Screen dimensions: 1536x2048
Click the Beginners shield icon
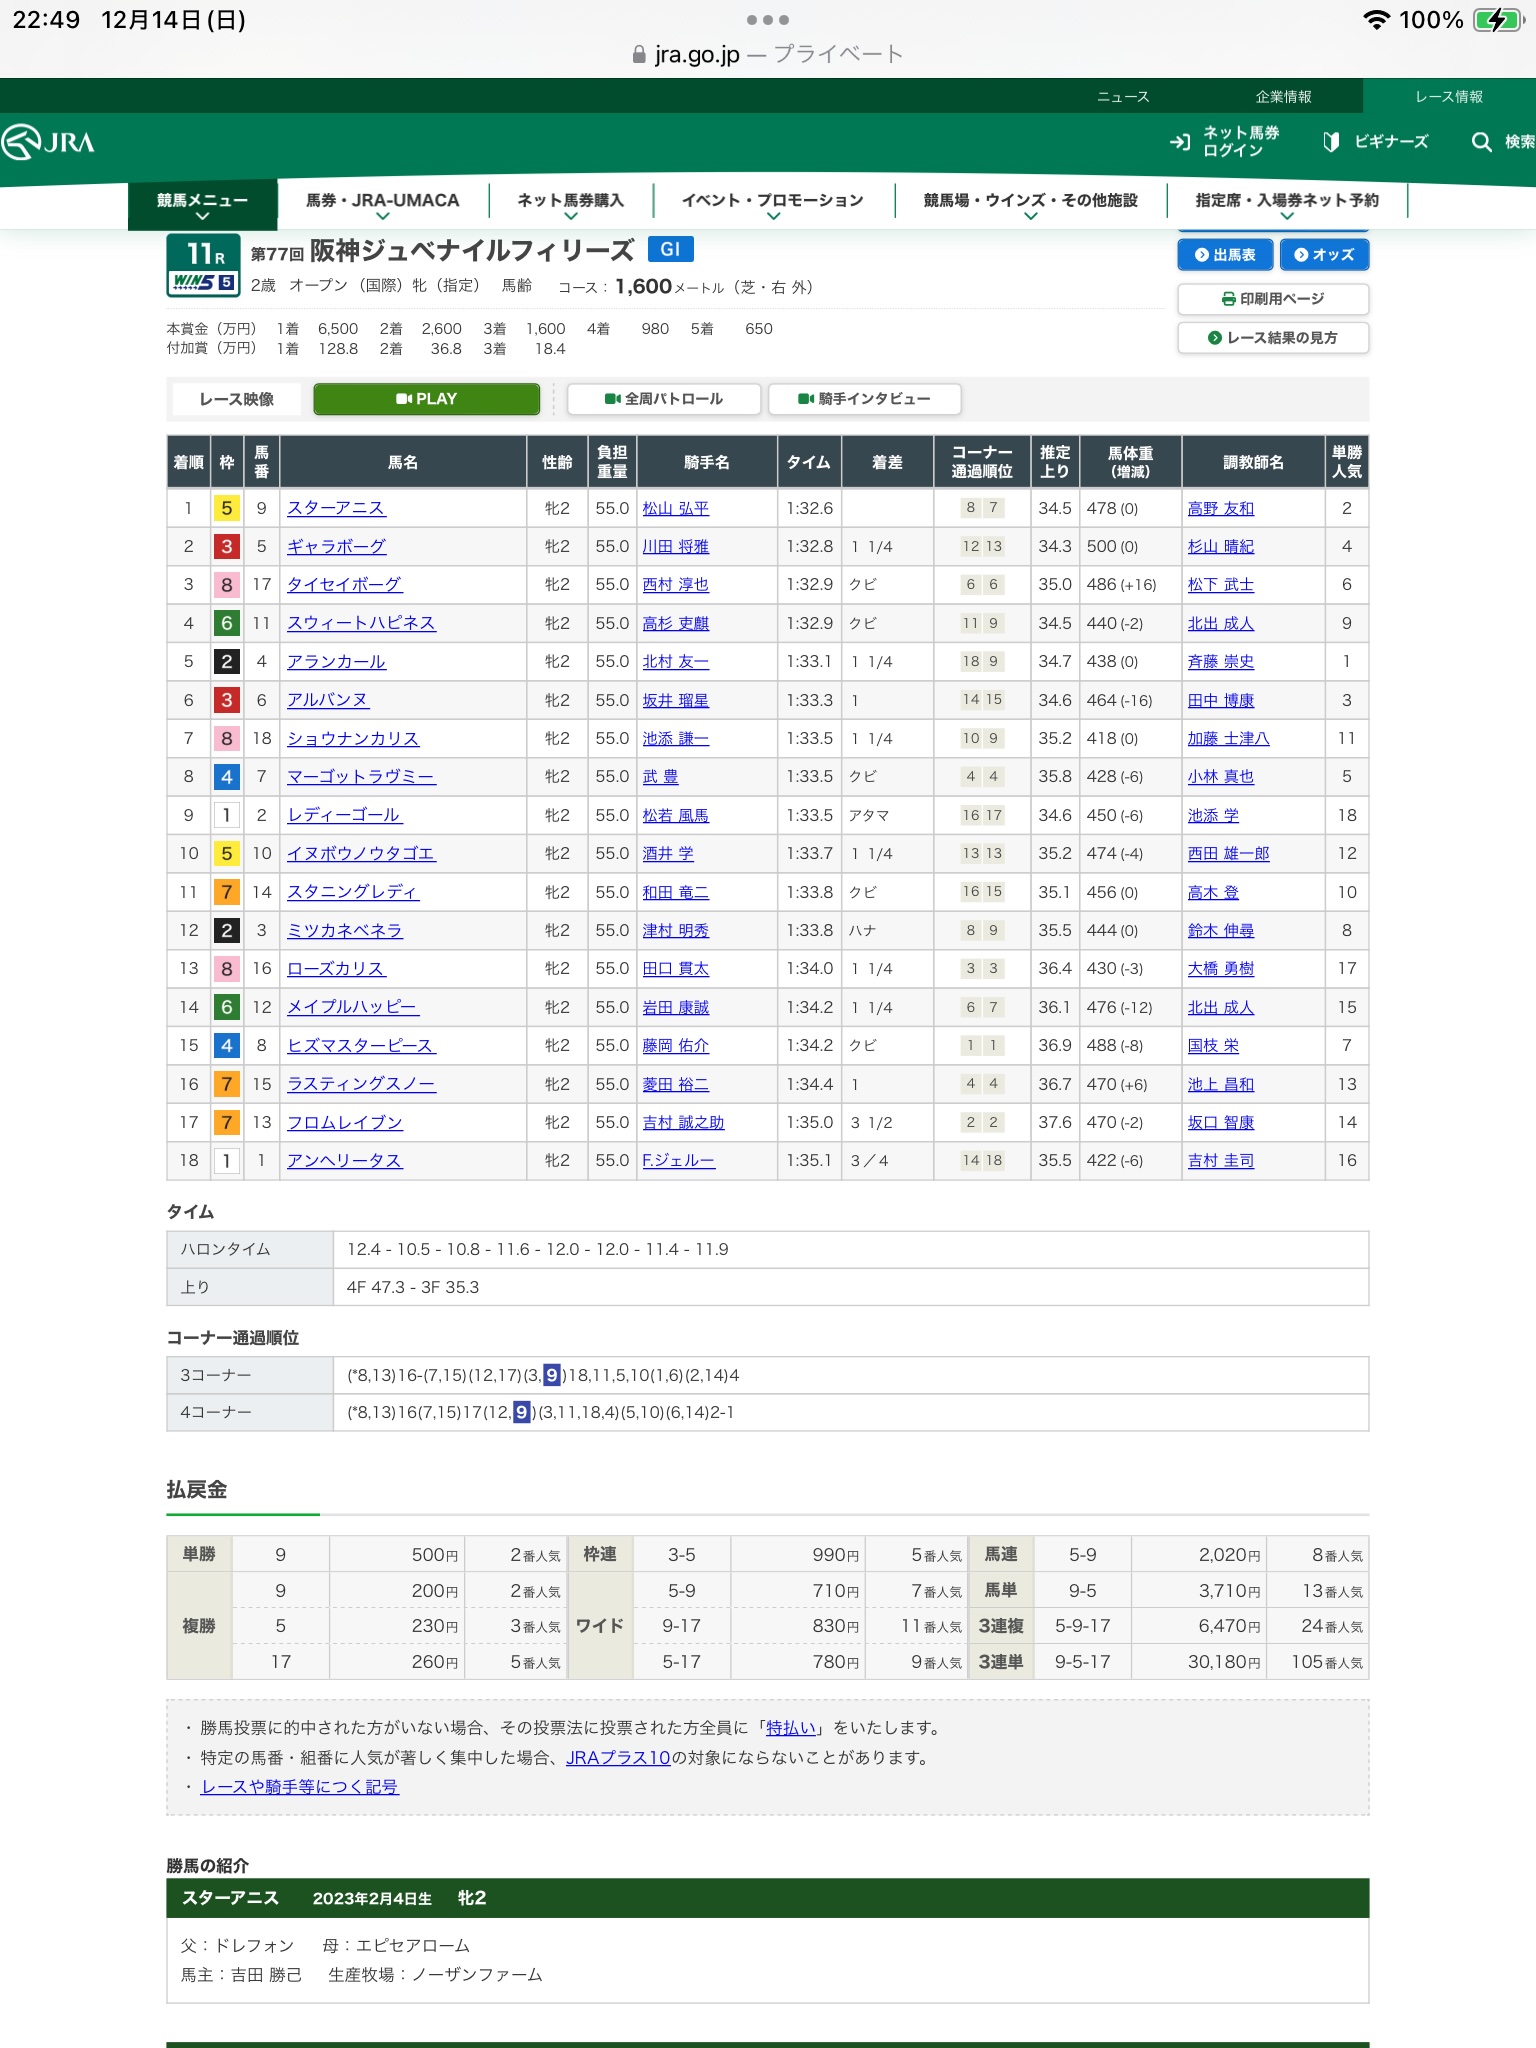click(1331, 142)
